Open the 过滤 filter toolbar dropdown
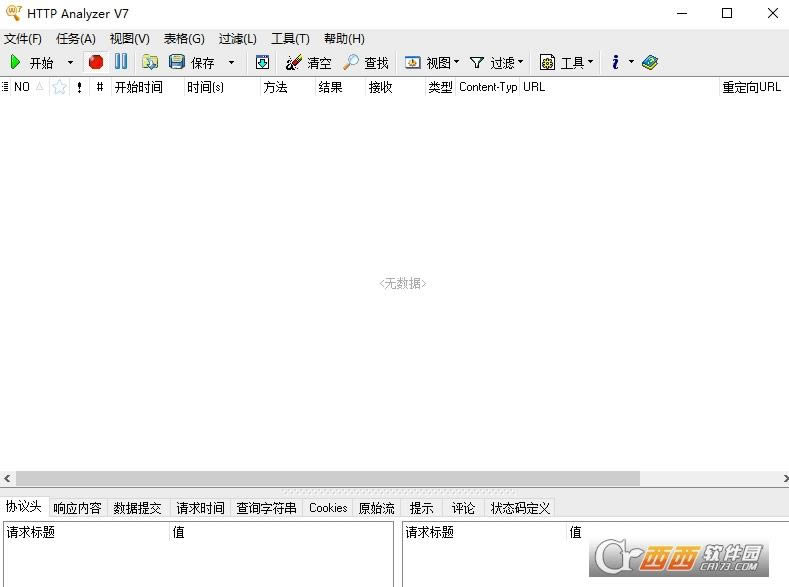The image size is (789, 587). click(x=497, y=62)
